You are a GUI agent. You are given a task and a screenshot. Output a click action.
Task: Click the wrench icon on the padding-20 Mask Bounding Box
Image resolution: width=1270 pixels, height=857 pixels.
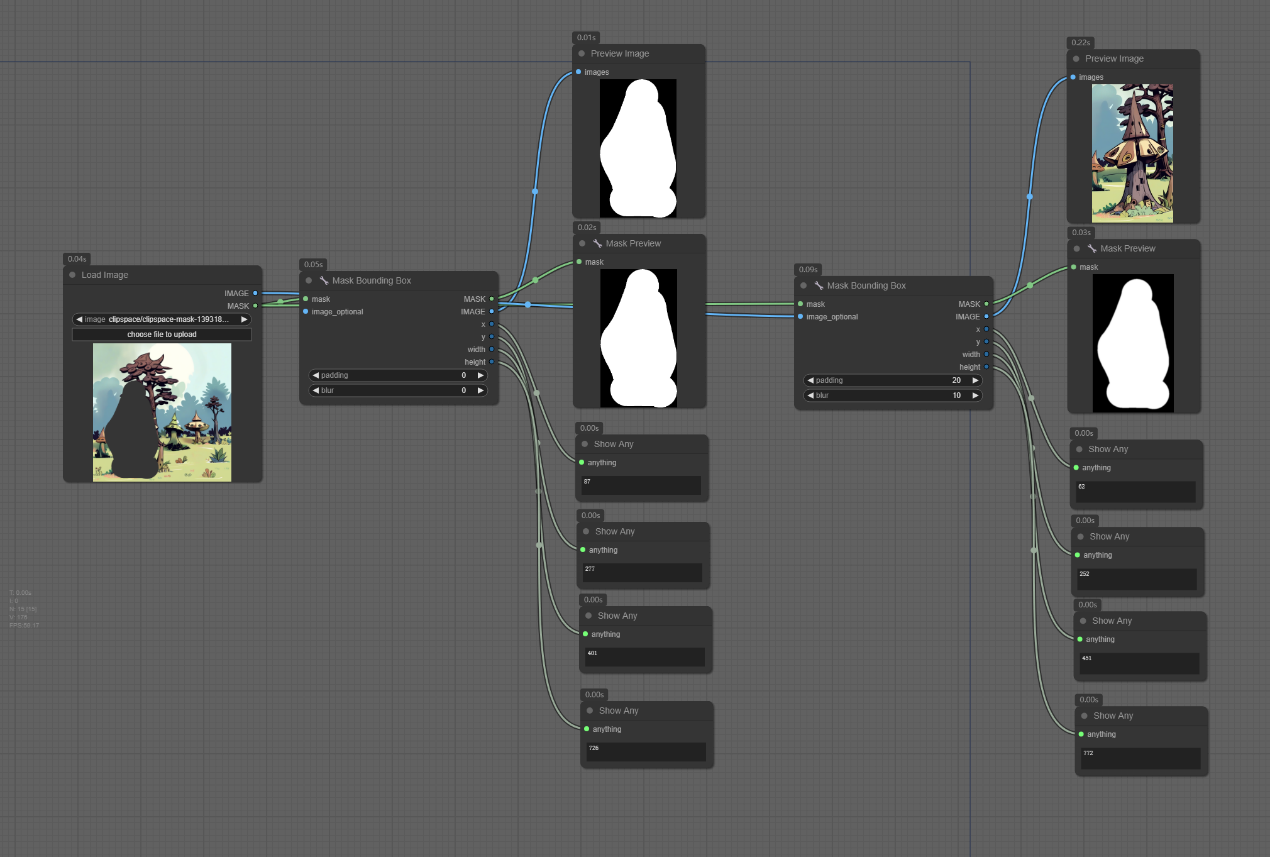point(818,286)
